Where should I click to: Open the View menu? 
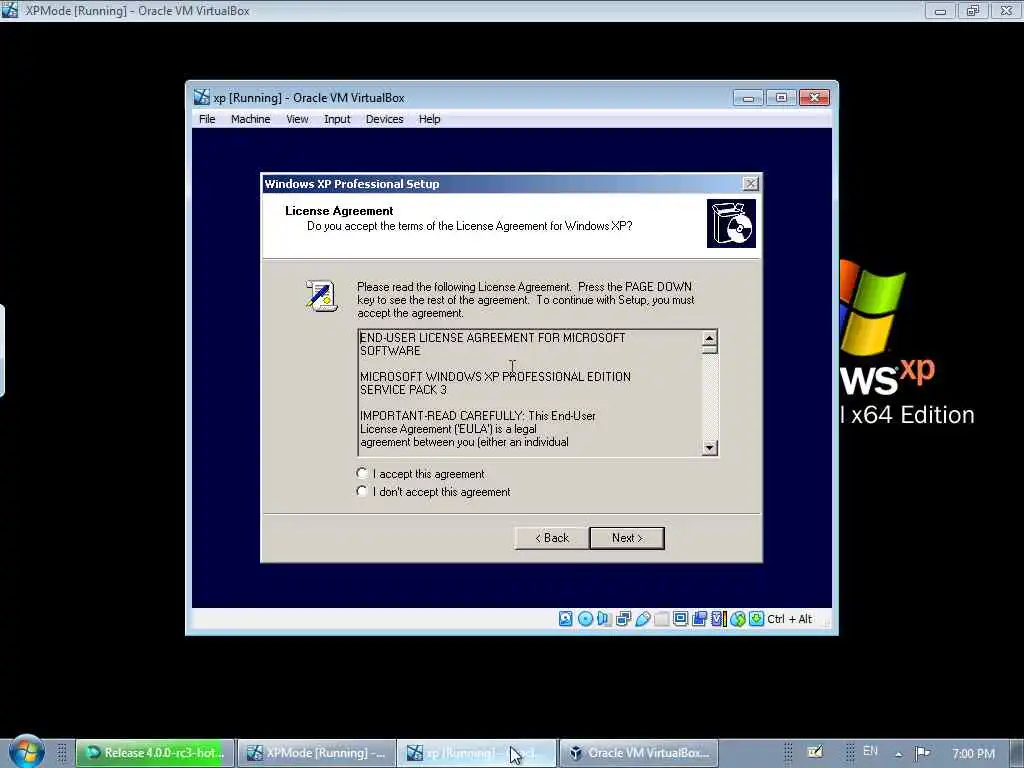tap(297, 119)
